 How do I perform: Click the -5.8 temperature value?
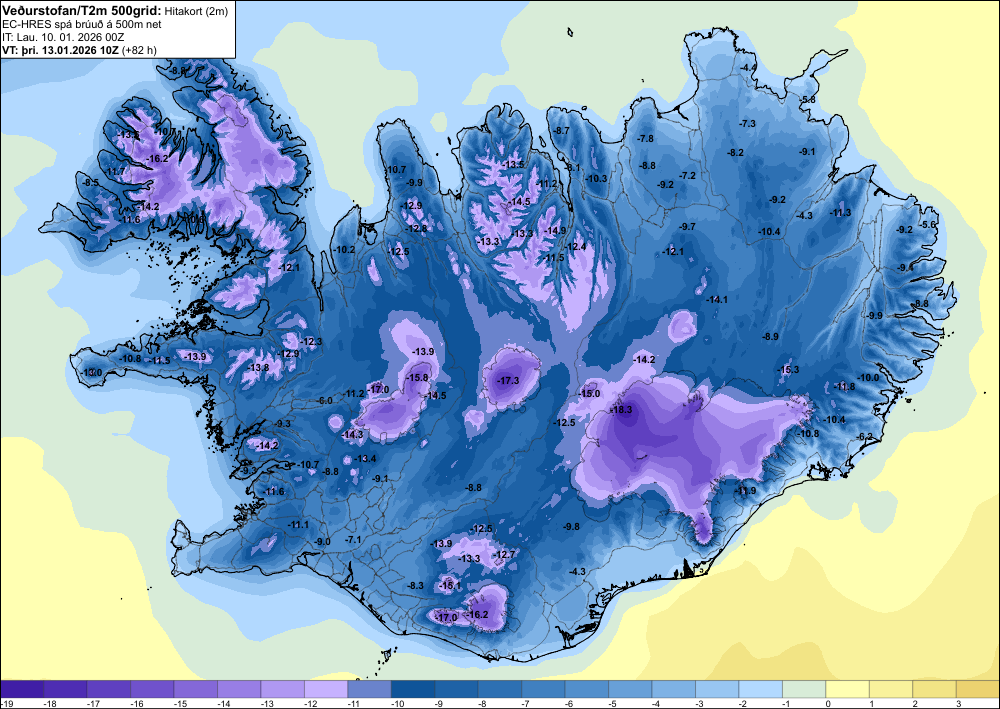(808, 99)
